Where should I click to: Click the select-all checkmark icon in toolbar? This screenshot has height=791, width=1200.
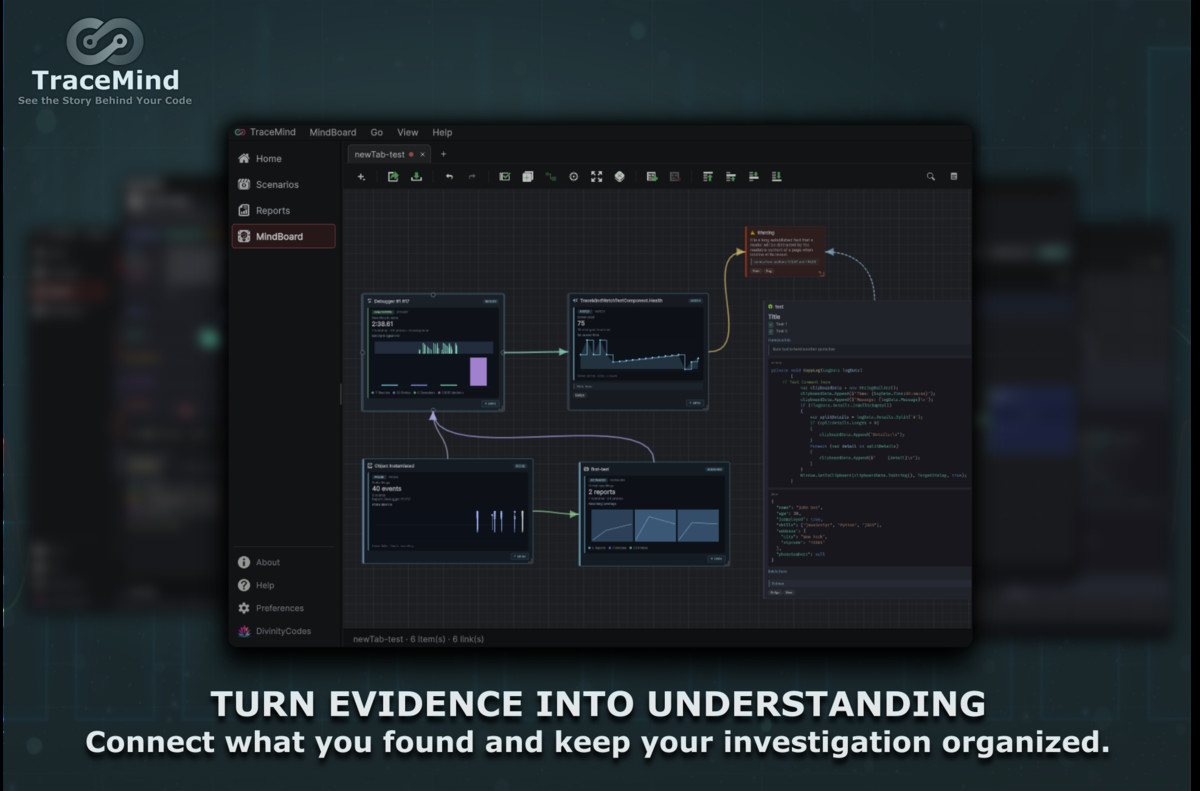pyautogui.click(x=505, y=176)
